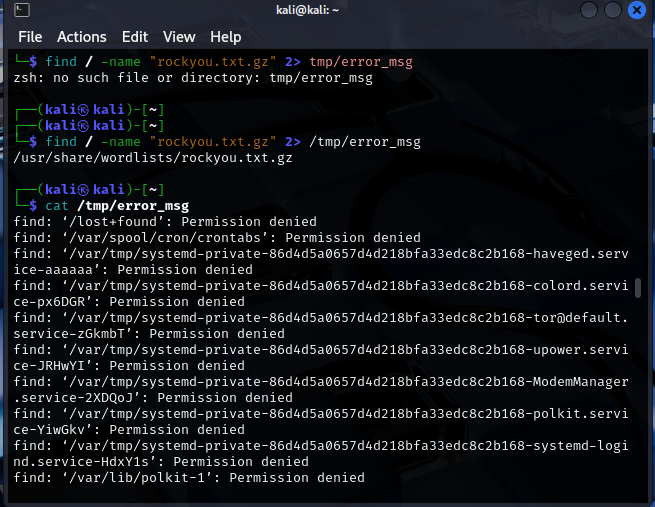The image size is (655, 507).
Task: Click the kali@kali: ~ window title
Action: click(307, 10)
